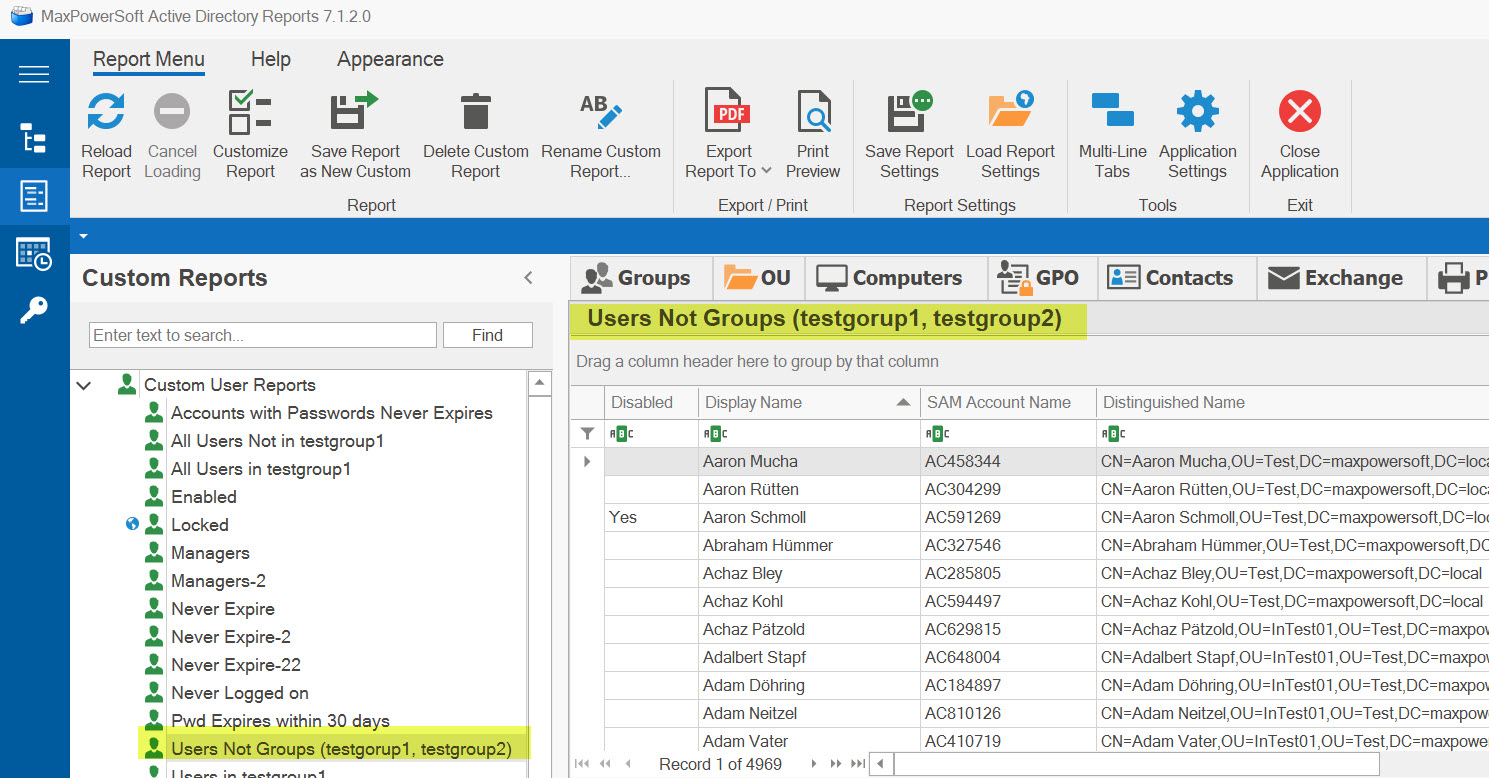Viewport: 1489px width, 778px height.
Task: Open the Appearance tab
Action: [x=390, y=59]
